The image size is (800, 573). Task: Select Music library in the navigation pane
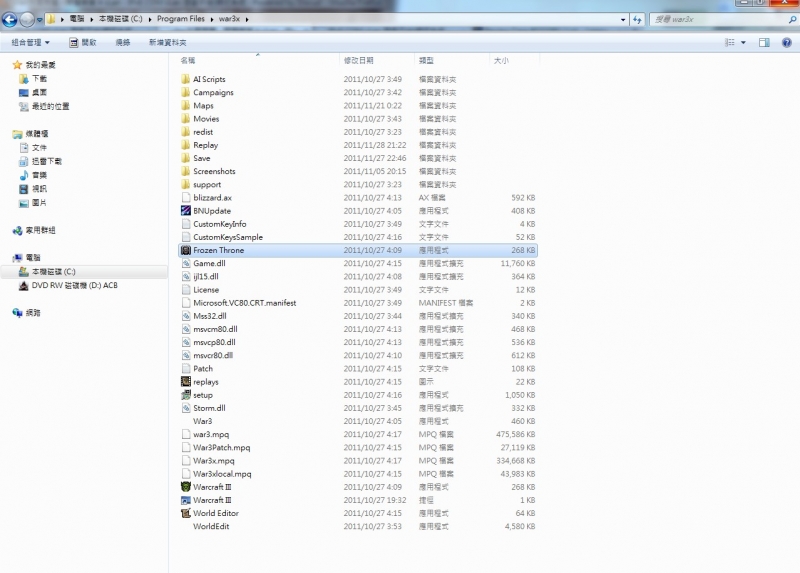(39, 175)
